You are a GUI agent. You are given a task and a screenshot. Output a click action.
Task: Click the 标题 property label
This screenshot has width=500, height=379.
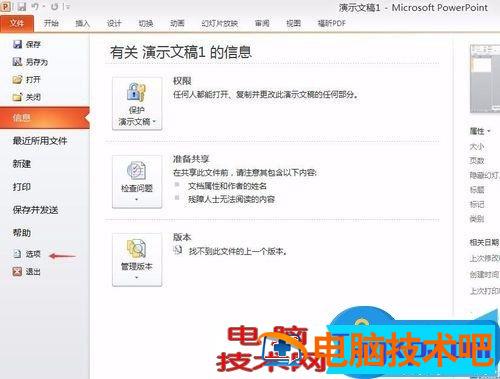(x=477, y=190)
